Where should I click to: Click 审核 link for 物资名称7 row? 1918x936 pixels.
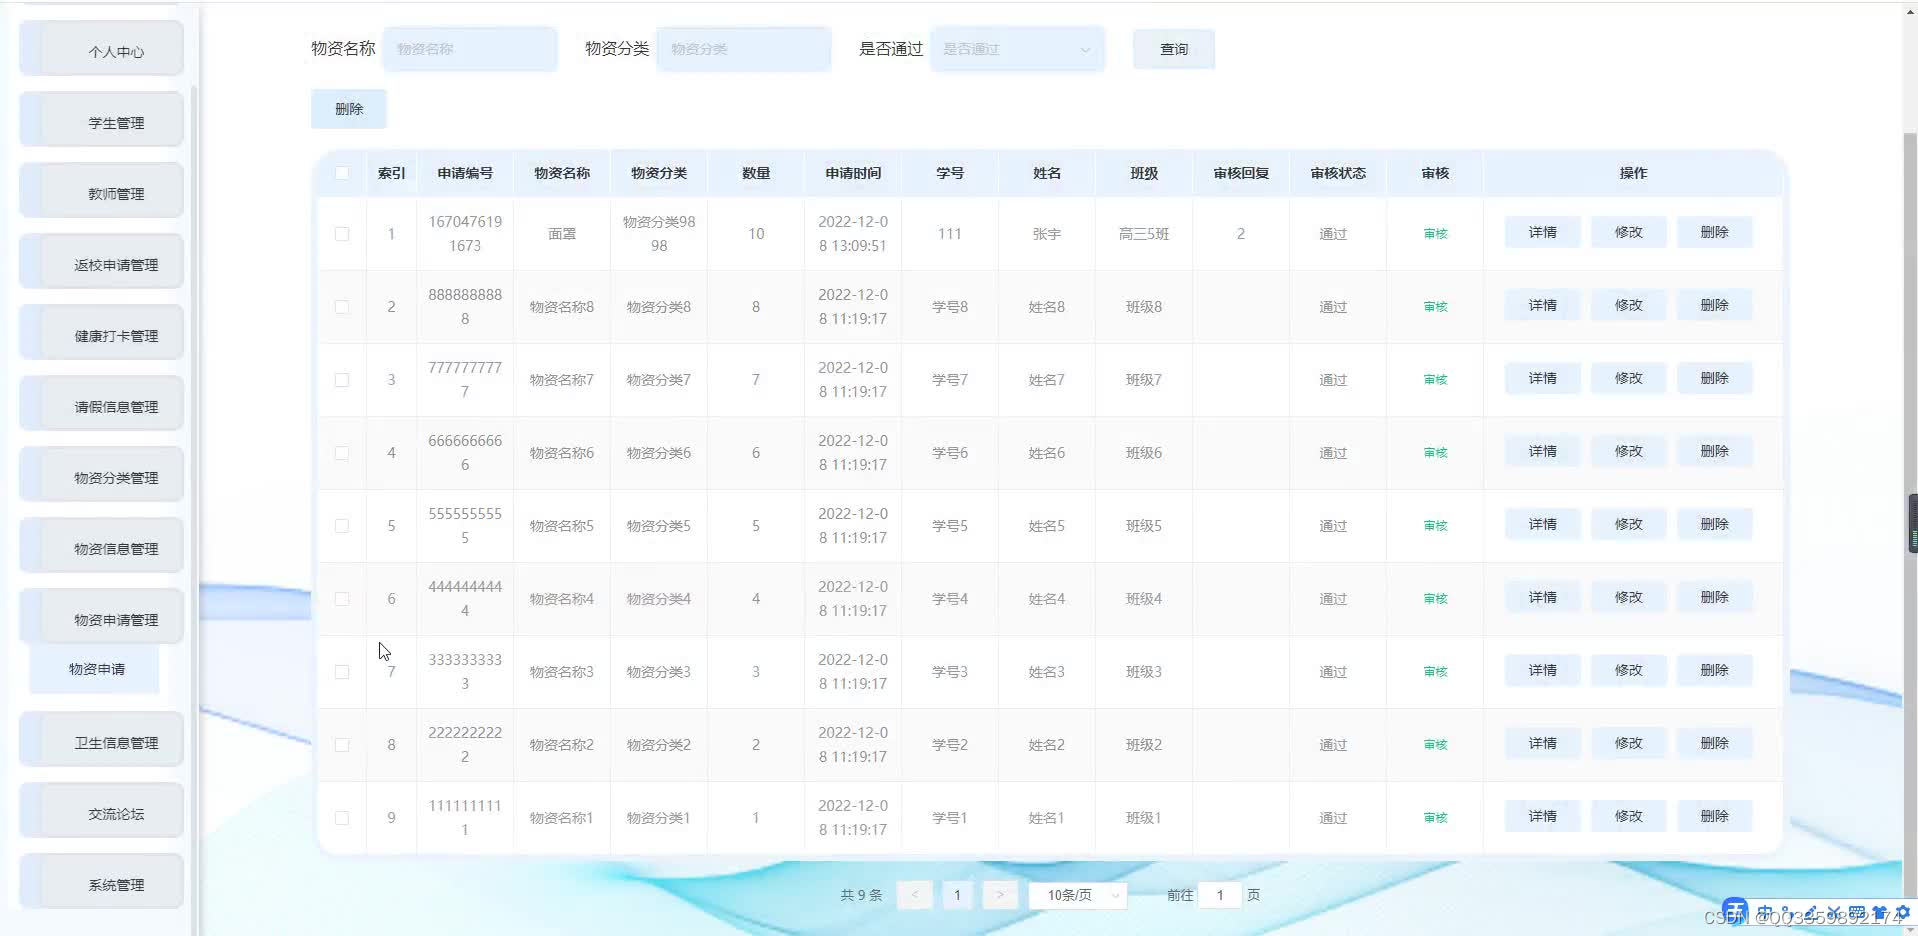click(x=1435, y=380)
